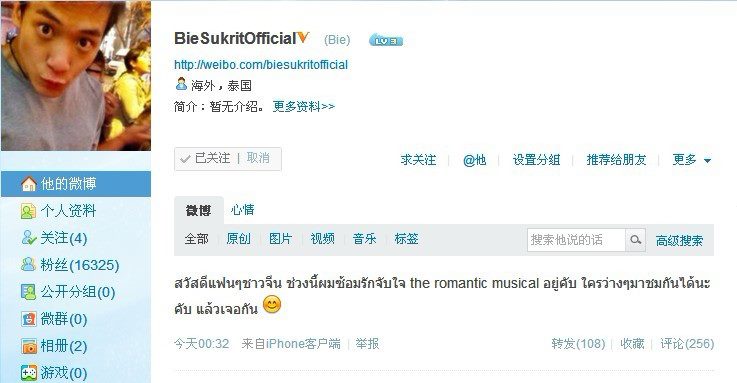Open the weibo.com/biesukritofficial link
Viewport: 737px width, 383px height.
tap(261, 64)
